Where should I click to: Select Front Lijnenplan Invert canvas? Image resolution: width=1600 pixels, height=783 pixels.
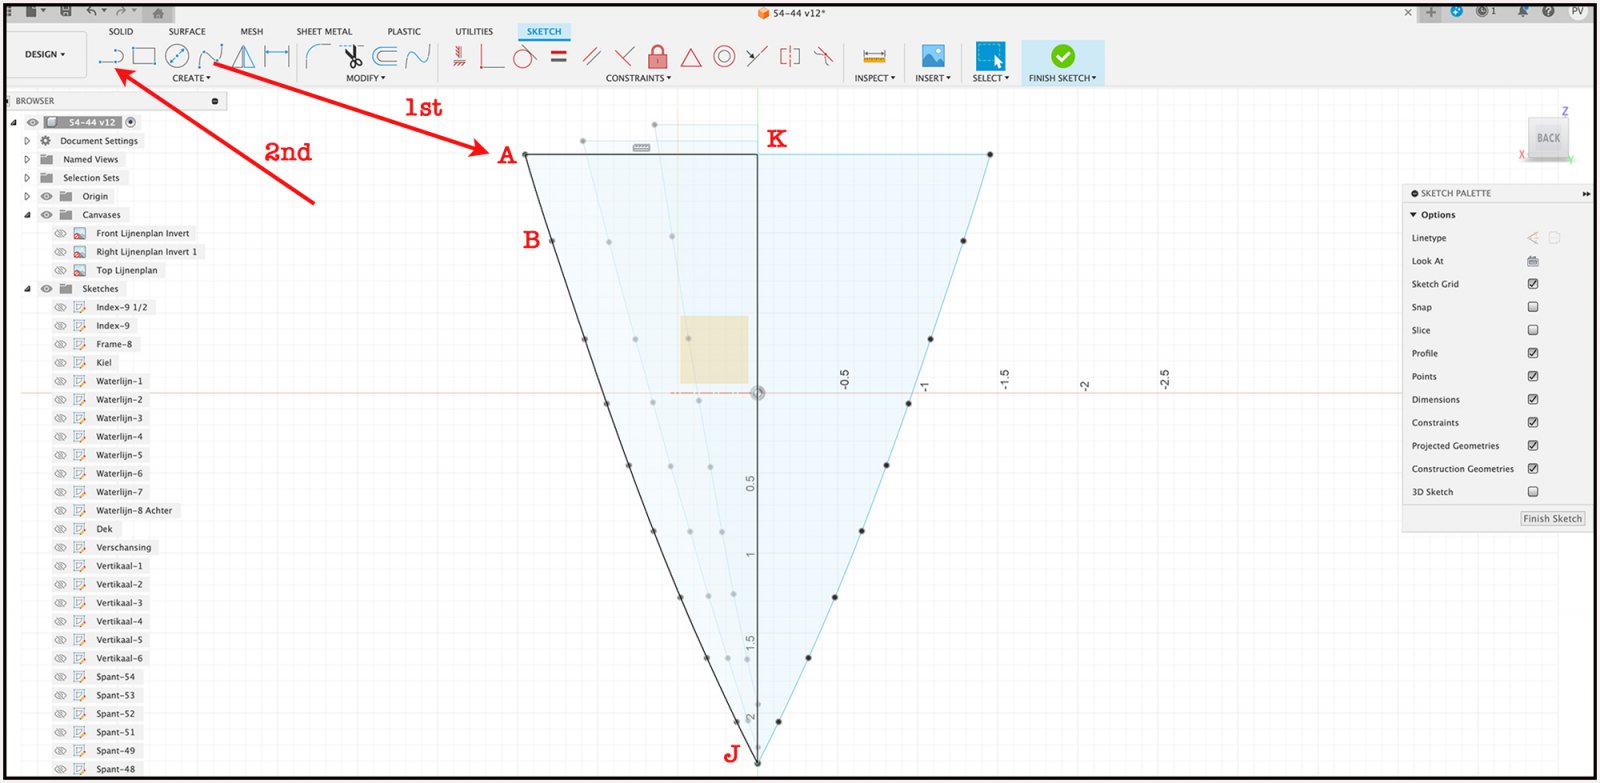142,234
